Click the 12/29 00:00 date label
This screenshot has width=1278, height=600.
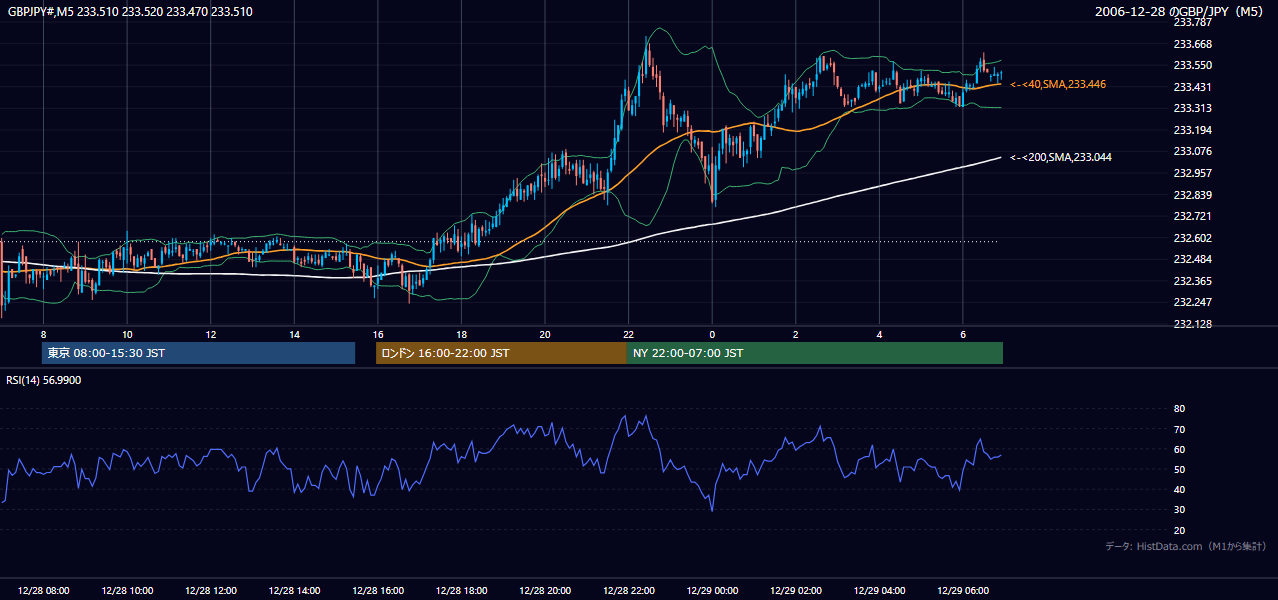click(712, 591)
